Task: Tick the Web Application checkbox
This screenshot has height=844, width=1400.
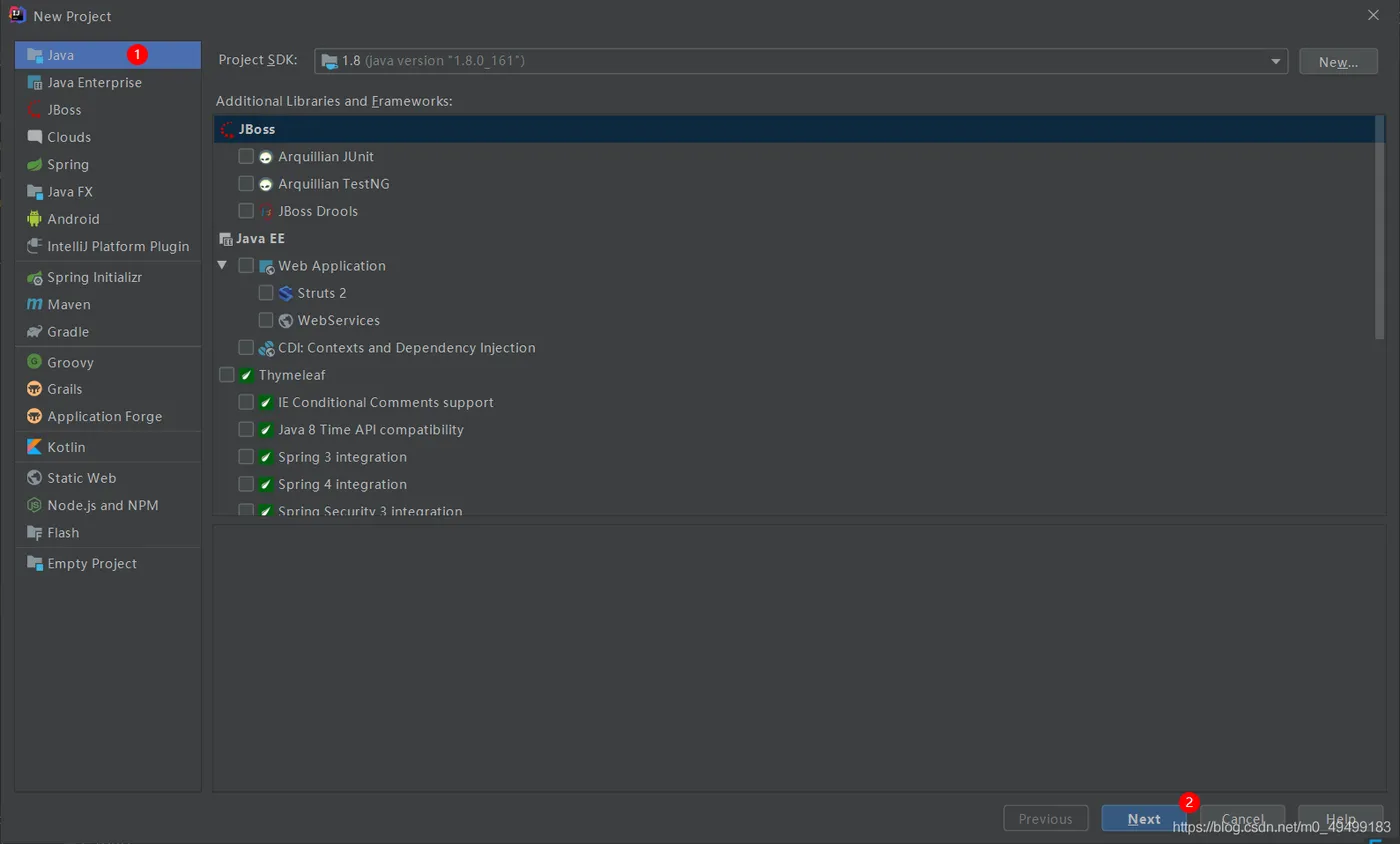Action: 246,266
